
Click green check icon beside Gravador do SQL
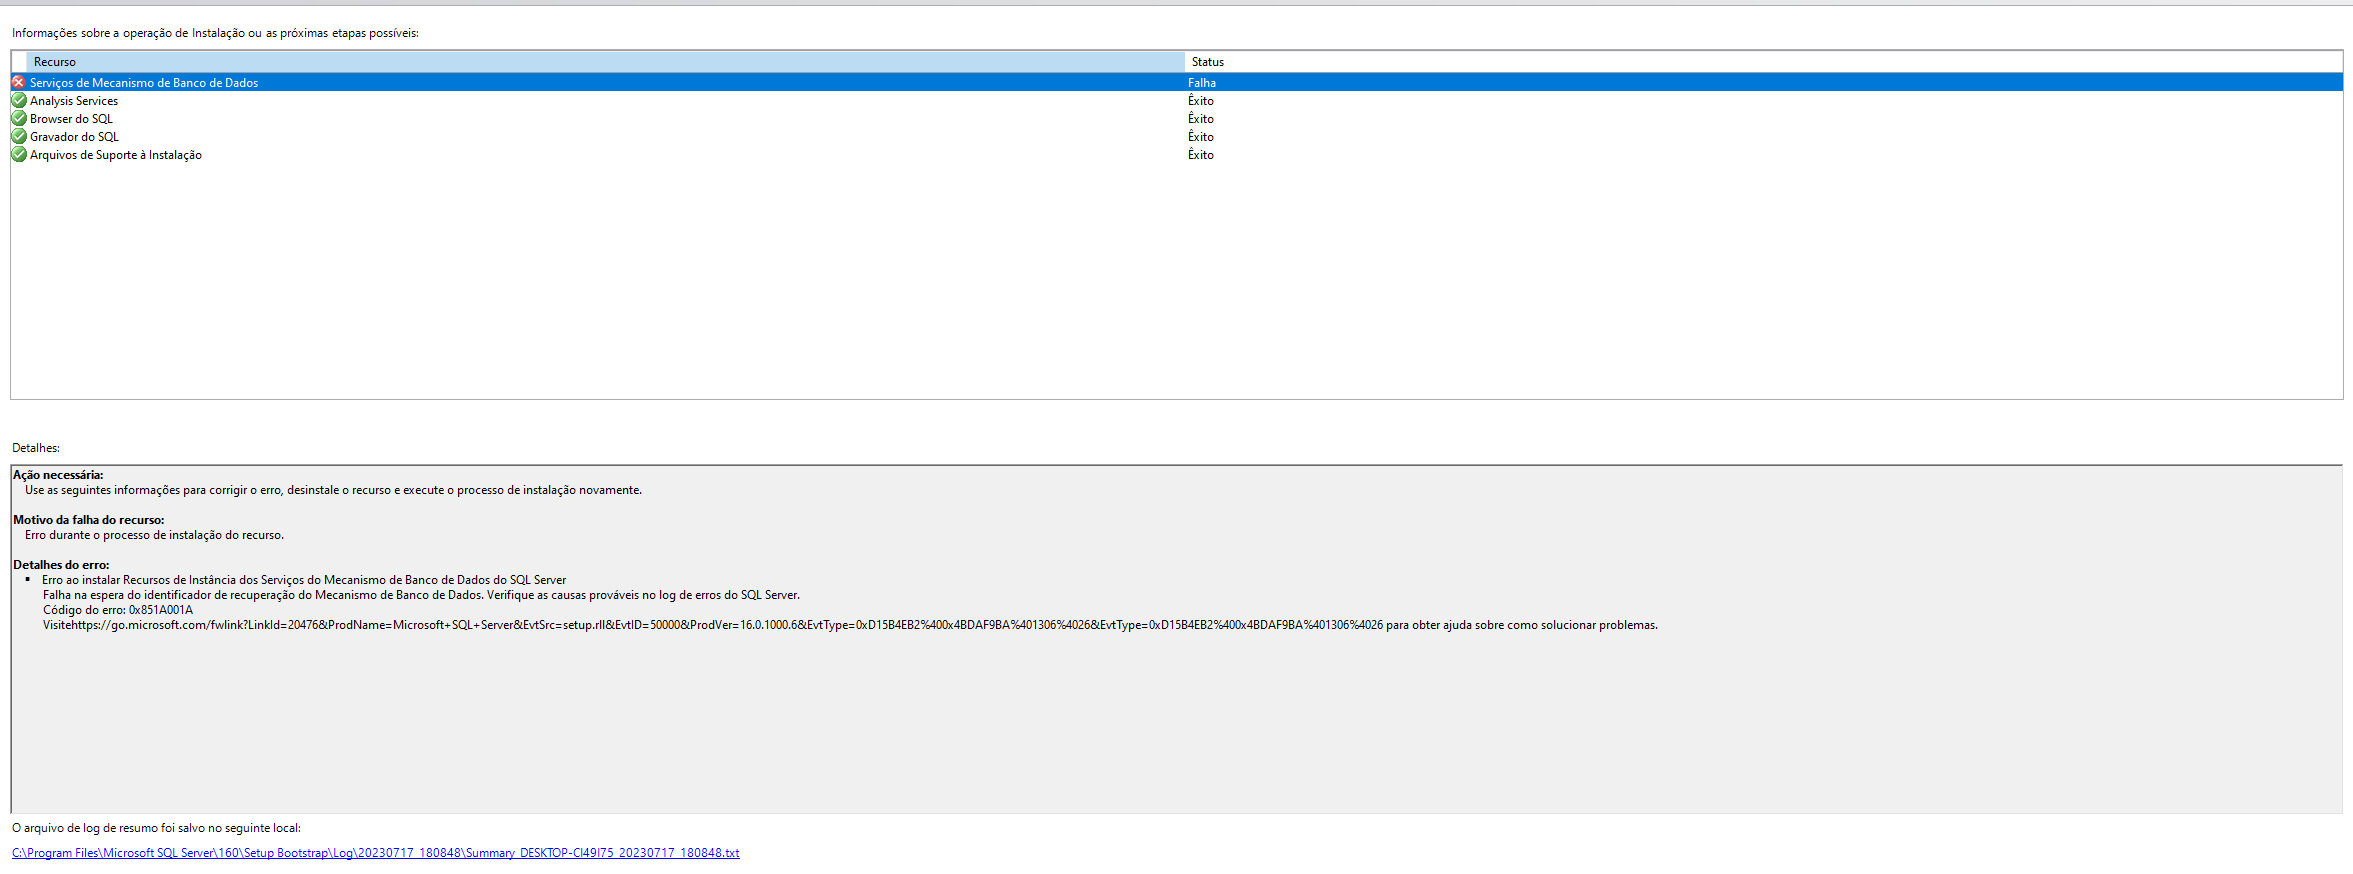(19, 136)
